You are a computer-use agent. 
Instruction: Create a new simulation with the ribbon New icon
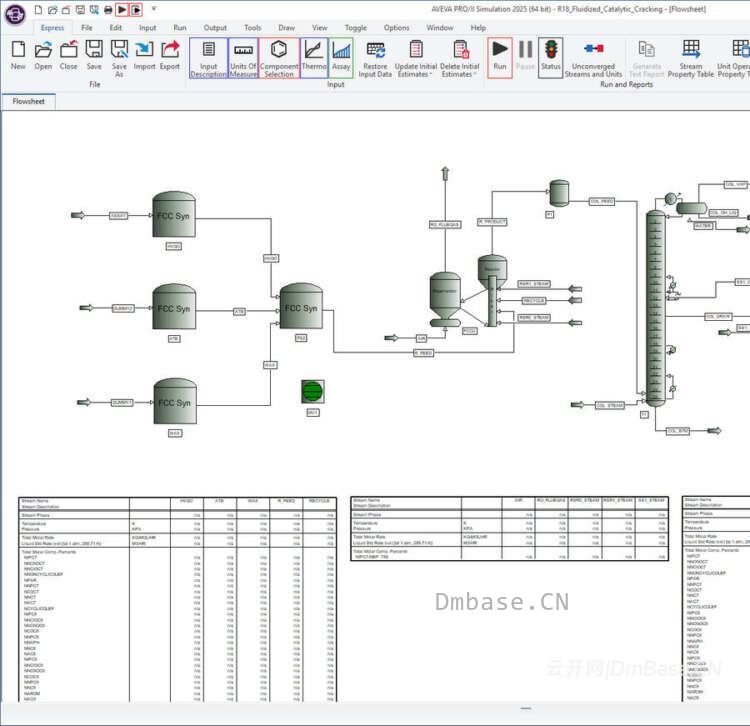pyautogui.click(x=18, y=55)
